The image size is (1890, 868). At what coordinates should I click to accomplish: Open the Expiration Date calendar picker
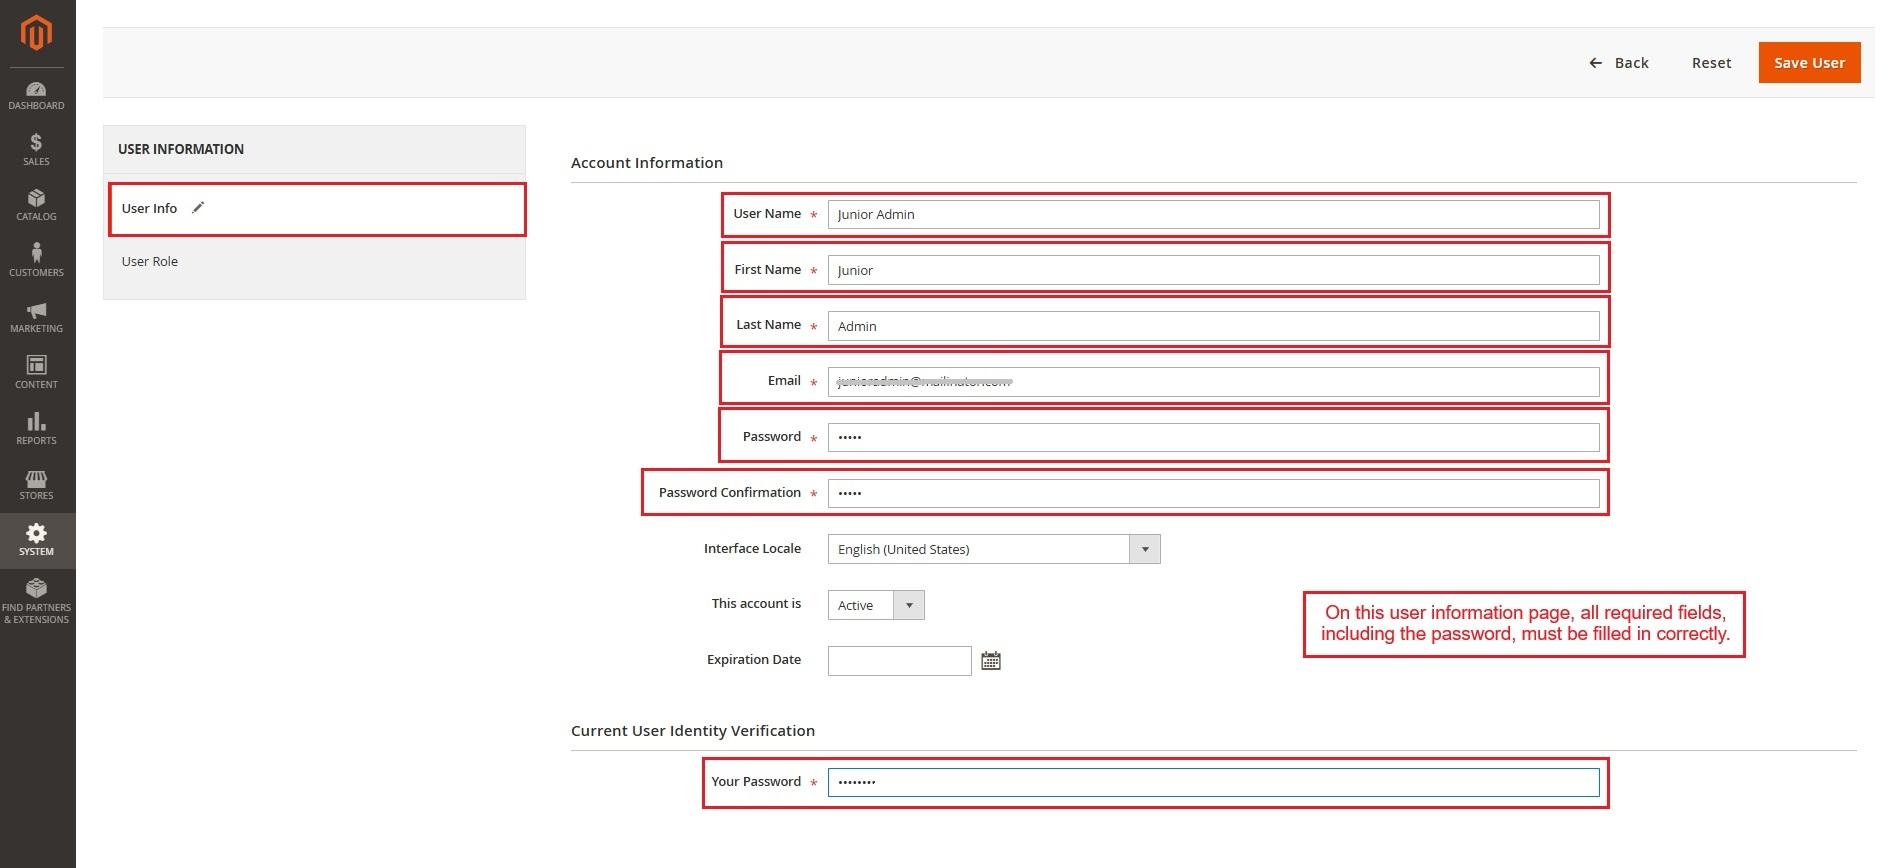(x=990, y=661)
